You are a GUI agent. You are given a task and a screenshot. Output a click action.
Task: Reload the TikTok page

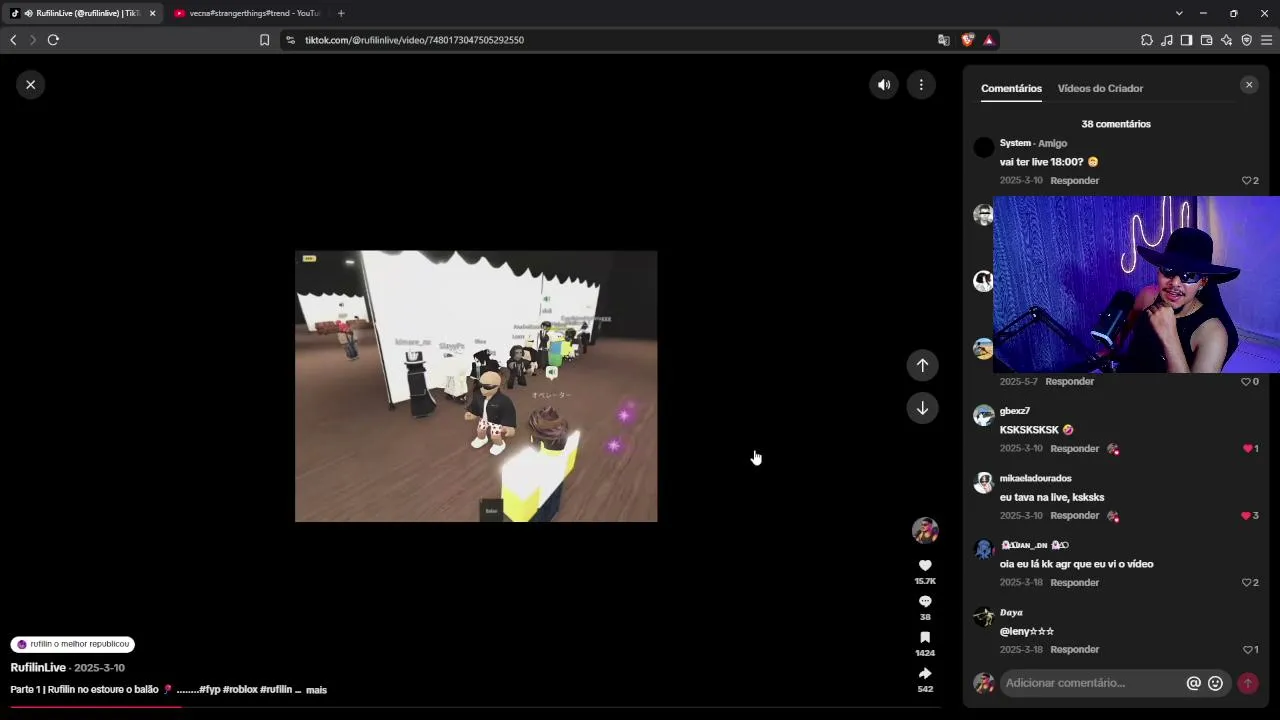(53, 40)
